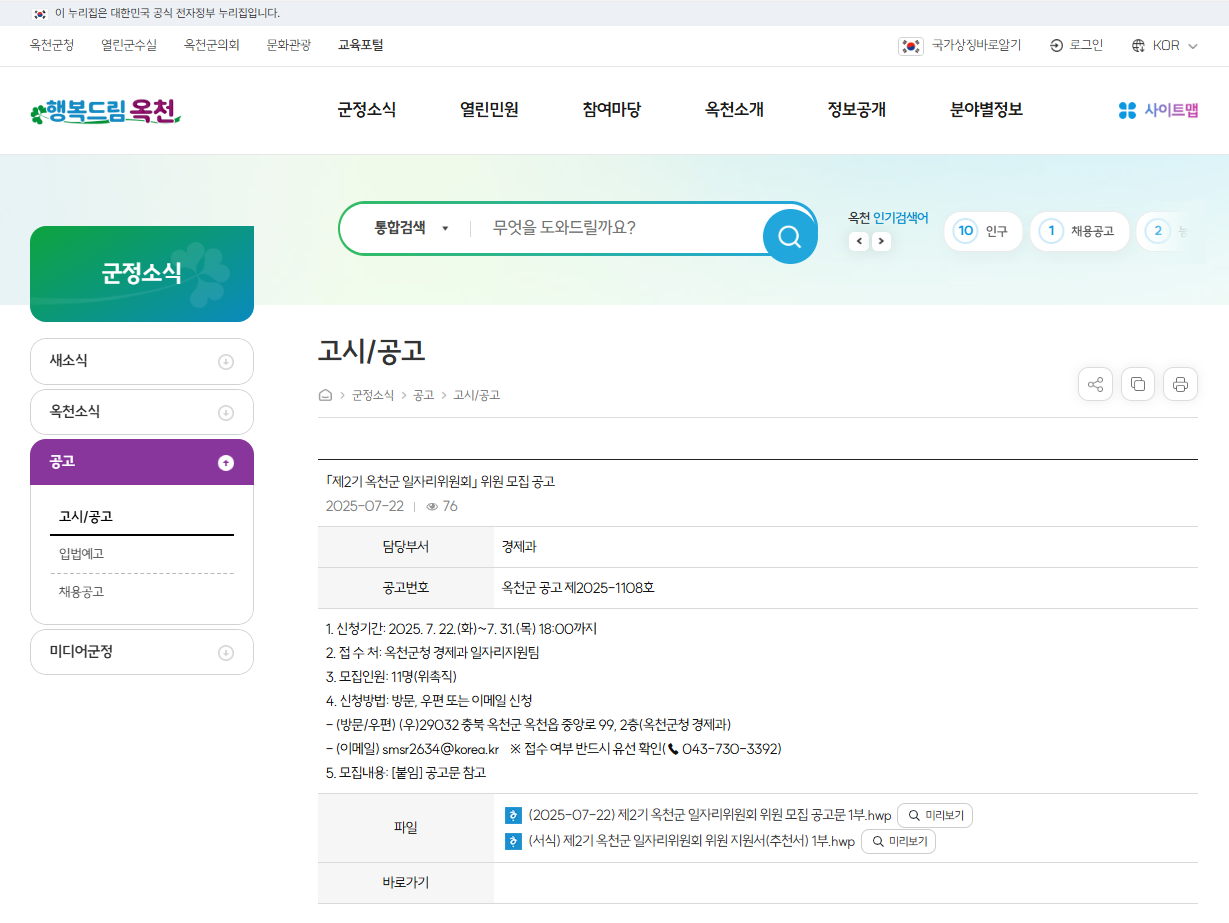Collapse the 공고 sidebar section
Screen dimensions: 1229x923
click(226, 462)
